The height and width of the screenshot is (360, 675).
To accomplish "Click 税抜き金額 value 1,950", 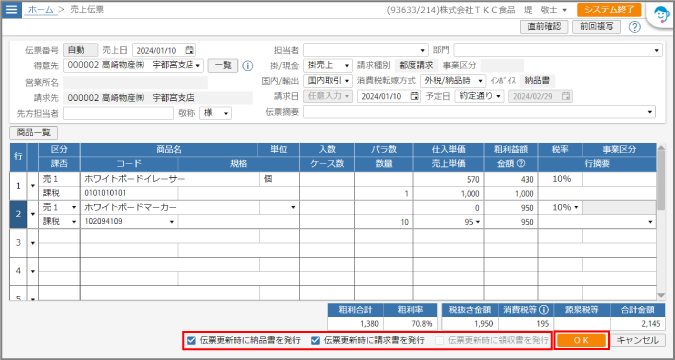I will pyautogui.click(x=470, y=323).
